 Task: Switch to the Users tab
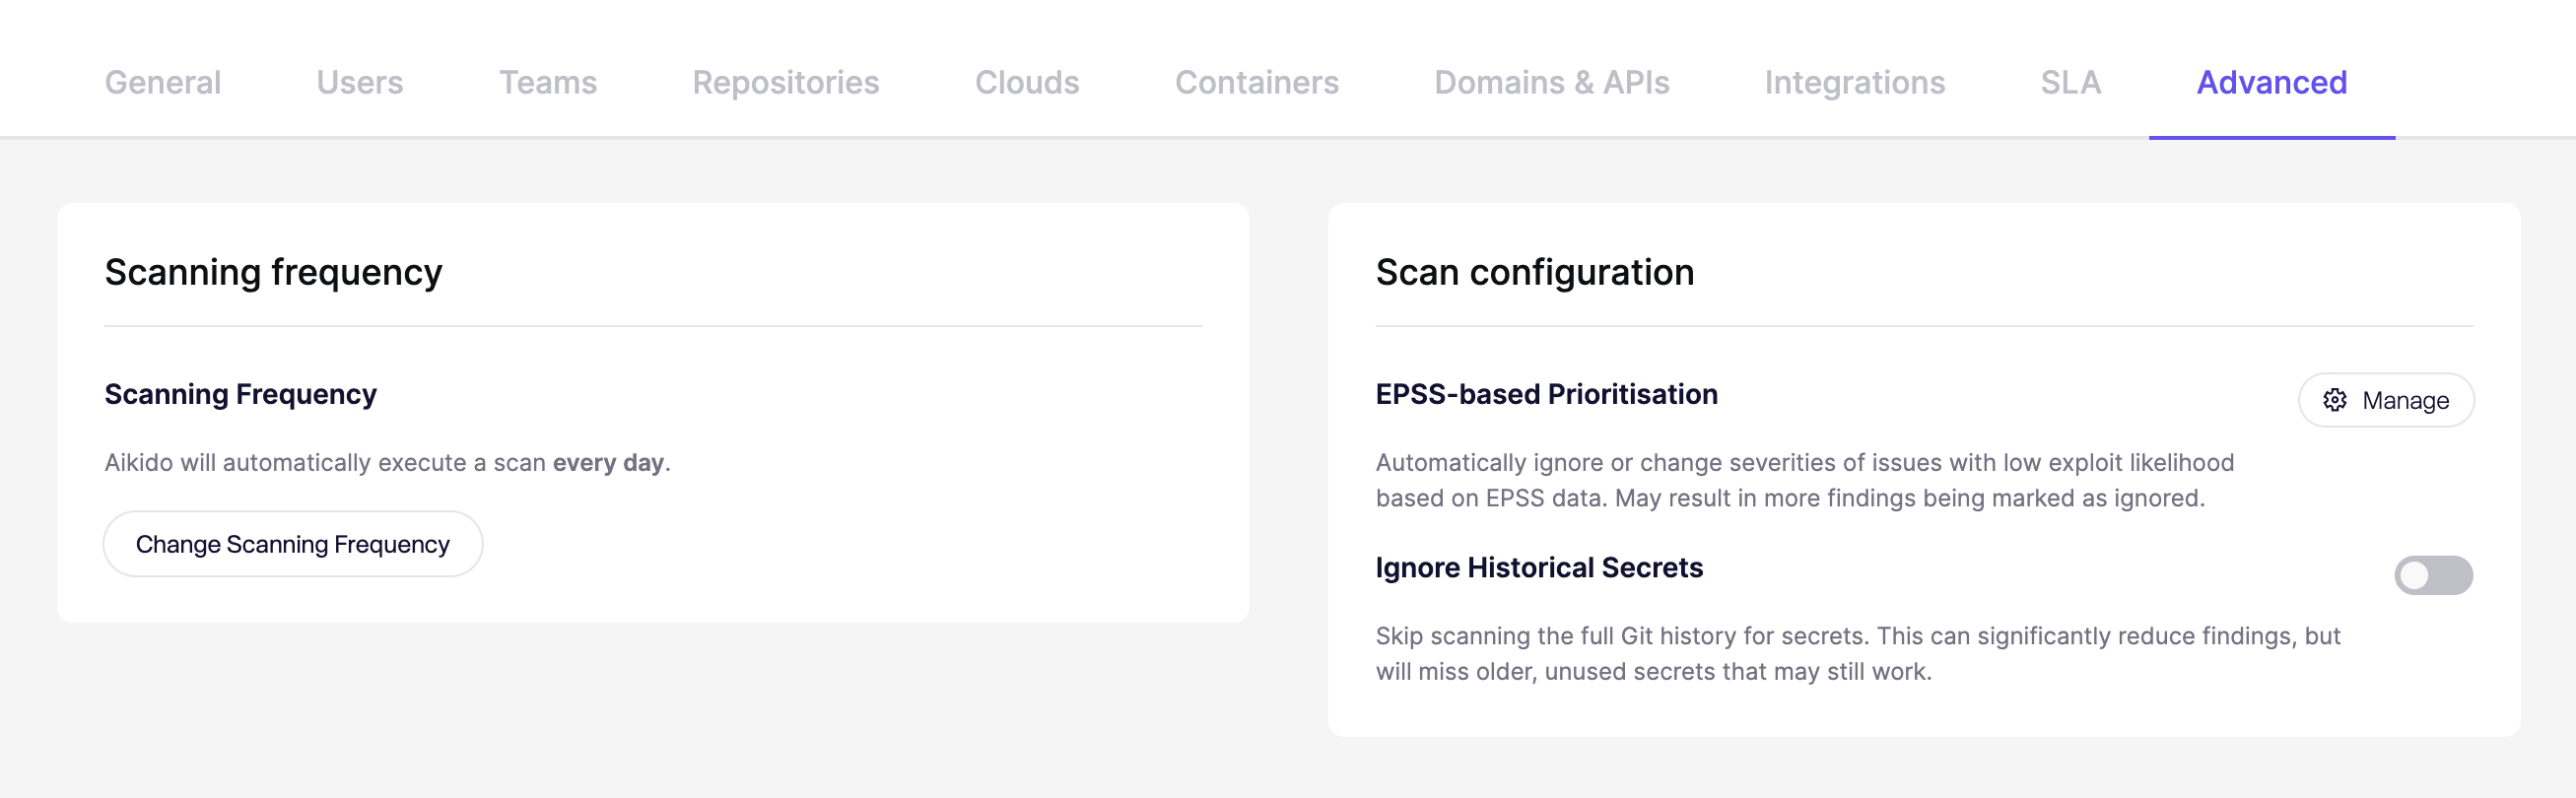coord(360,82)
